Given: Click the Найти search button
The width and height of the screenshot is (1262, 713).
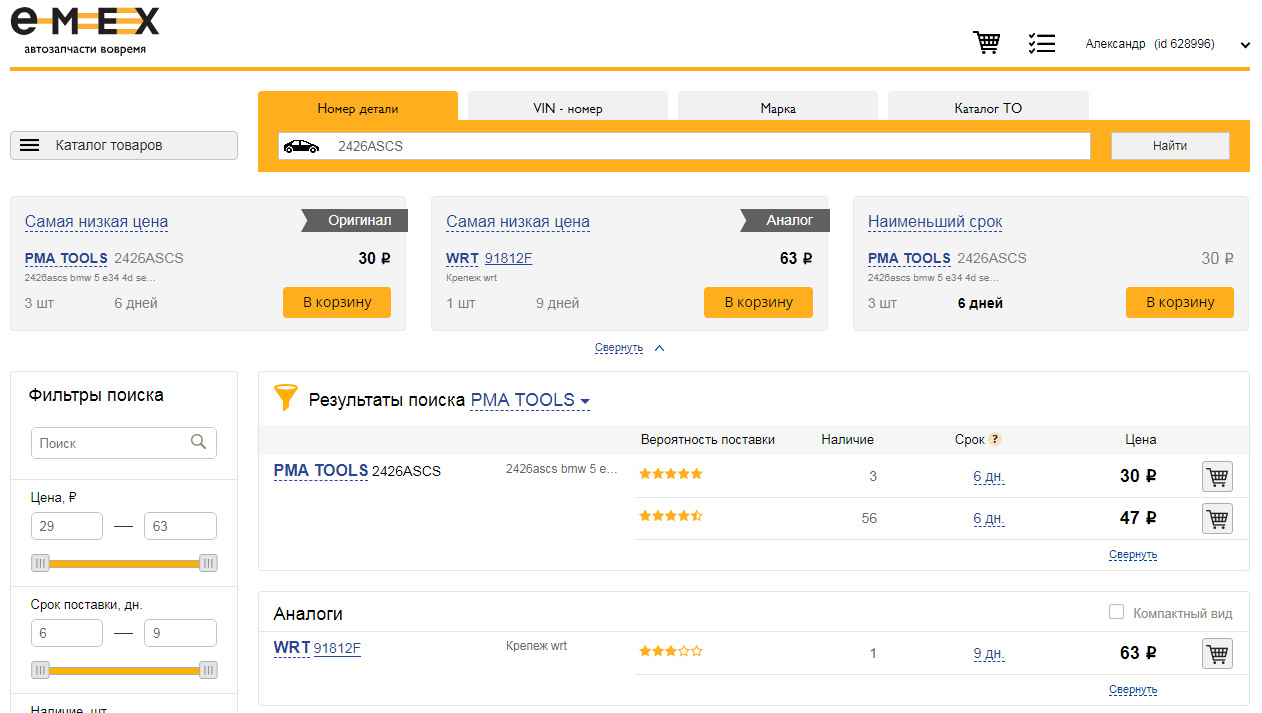Looking at the screenshot, I should coord(1170,146).
